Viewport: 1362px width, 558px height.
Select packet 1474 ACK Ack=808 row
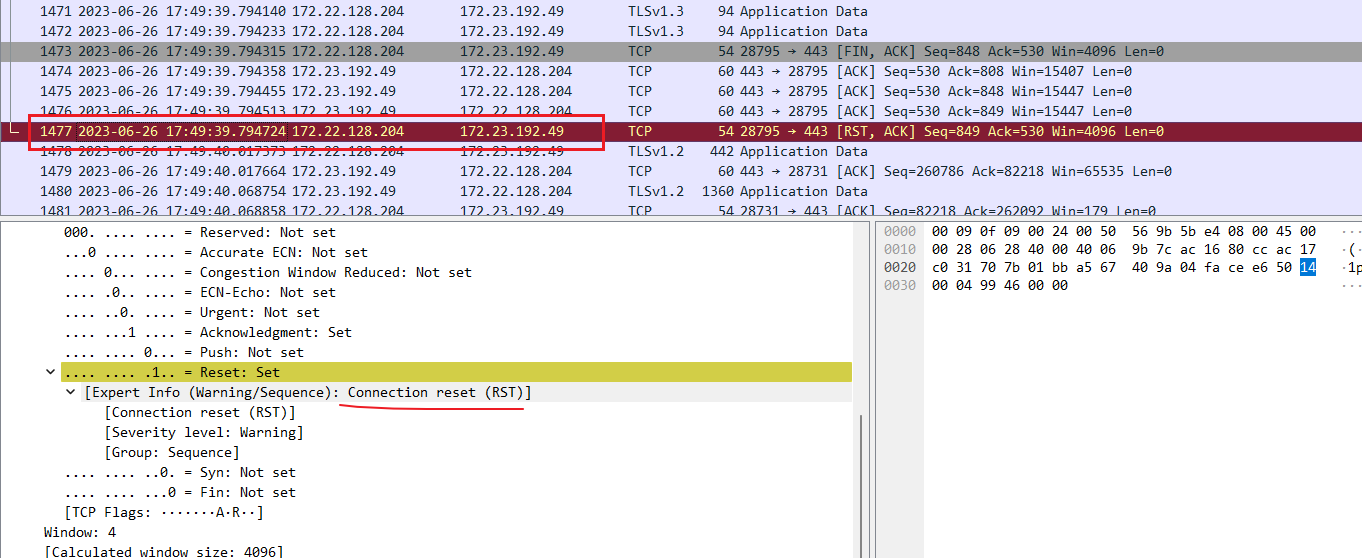(x=681, y=71)
